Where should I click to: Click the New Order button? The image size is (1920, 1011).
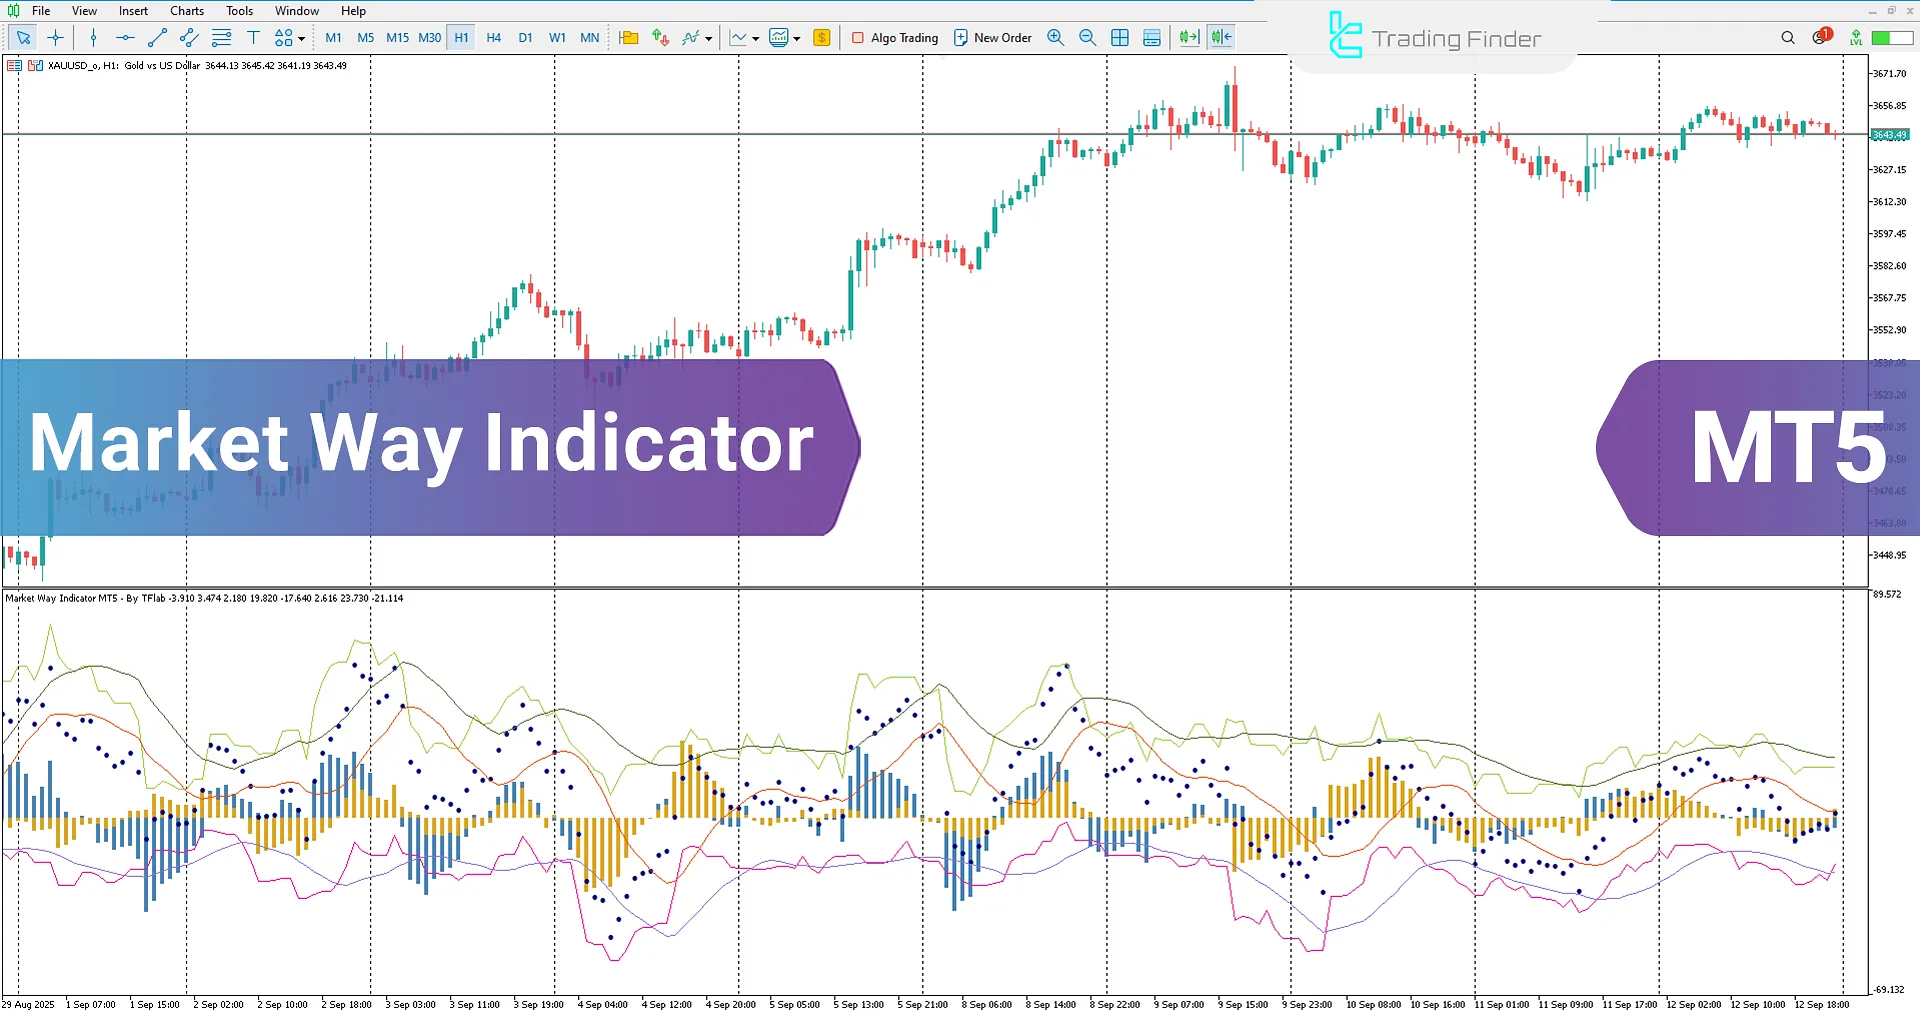pos(992,38)
